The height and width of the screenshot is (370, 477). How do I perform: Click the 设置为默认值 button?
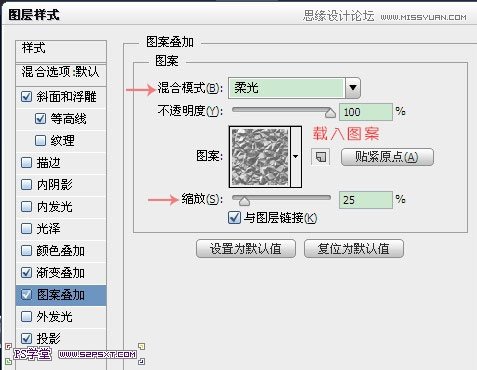point(246,249)
